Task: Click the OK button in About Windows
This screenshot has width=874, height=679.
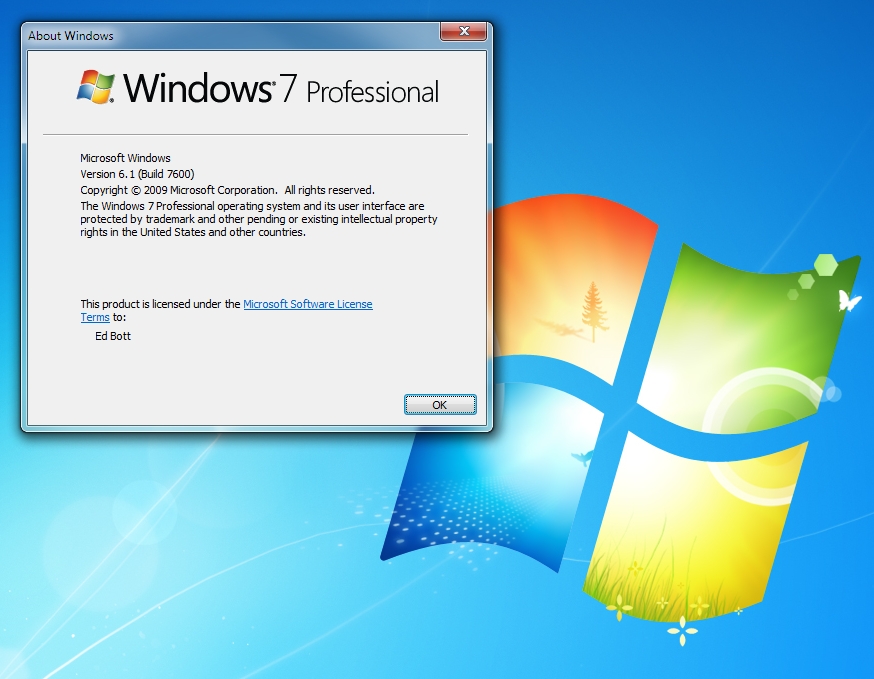Action: [x=440, y=405]
